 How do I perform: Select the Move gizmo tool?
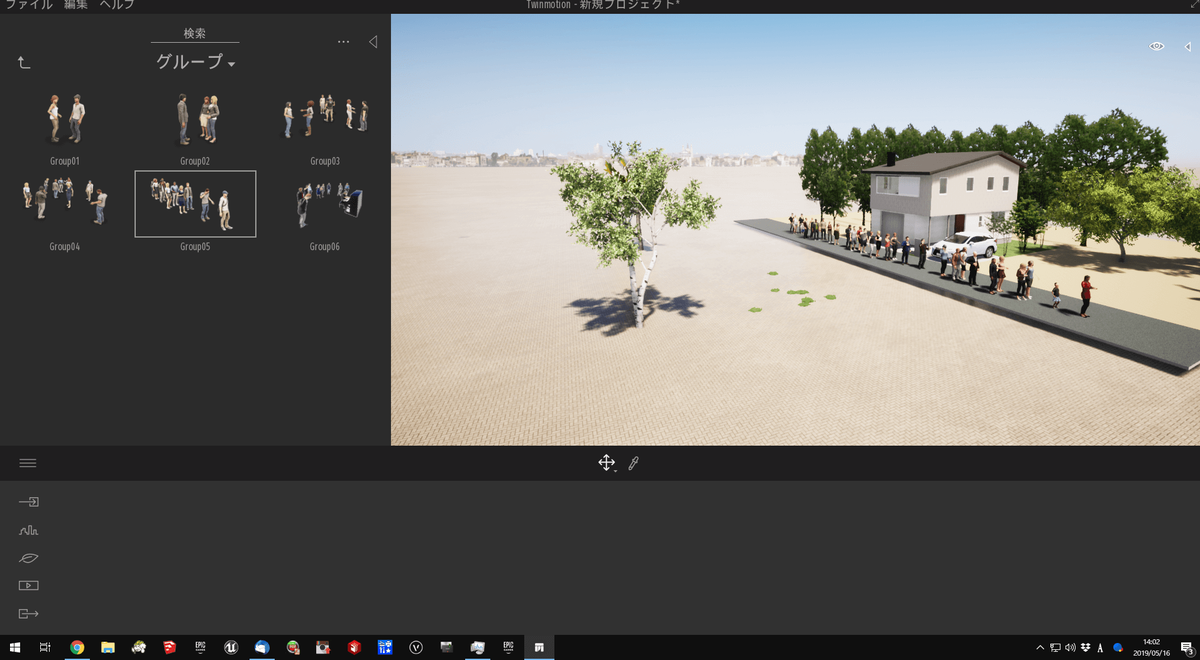click(606, 462)
